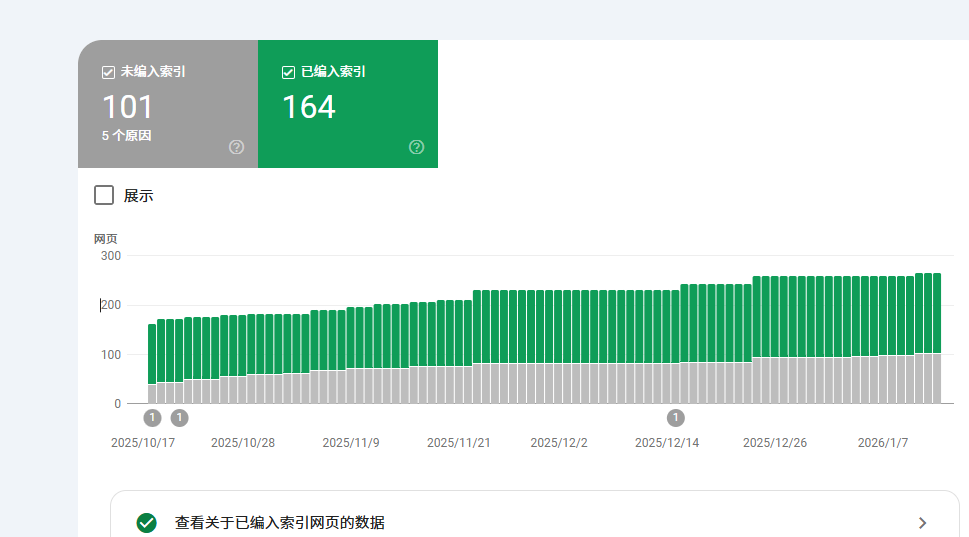The width and height of the screenshot is (969, 537).
Task: Click gray segment of the first chart bar
Action: click(152, 393)
